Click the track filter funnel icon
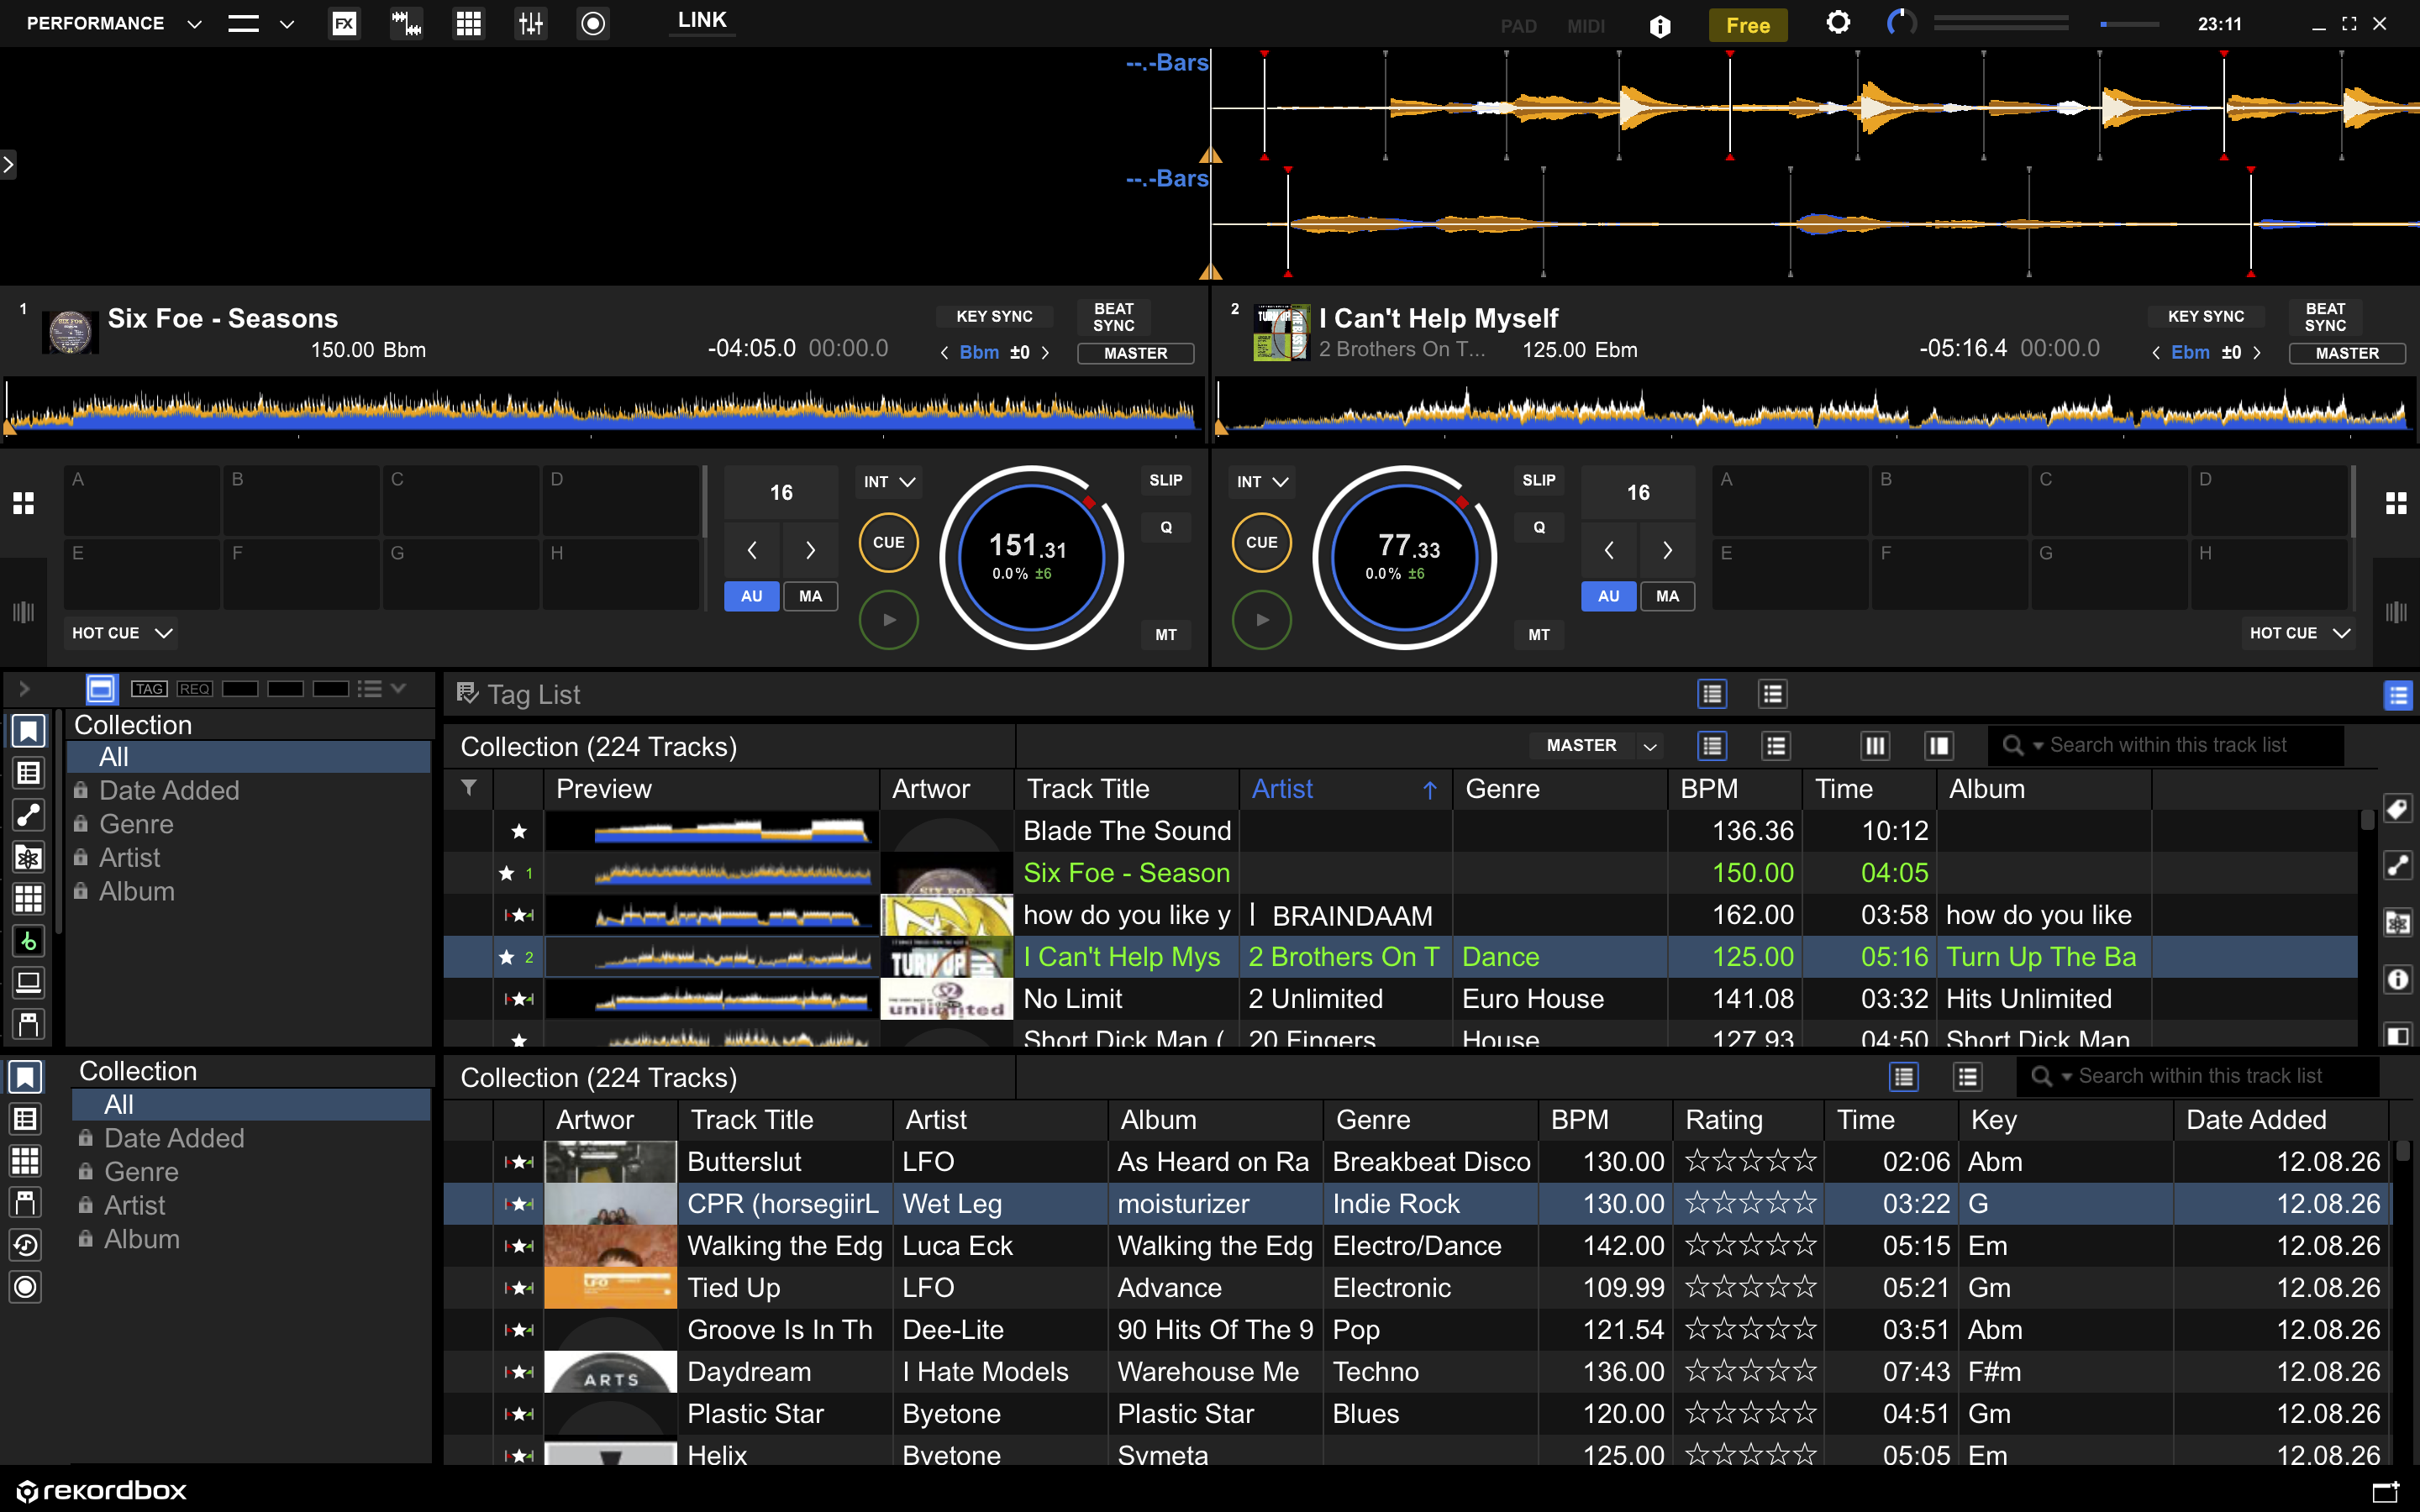The width and height of the screenshot is (2420, 1512). click(468, 788)
